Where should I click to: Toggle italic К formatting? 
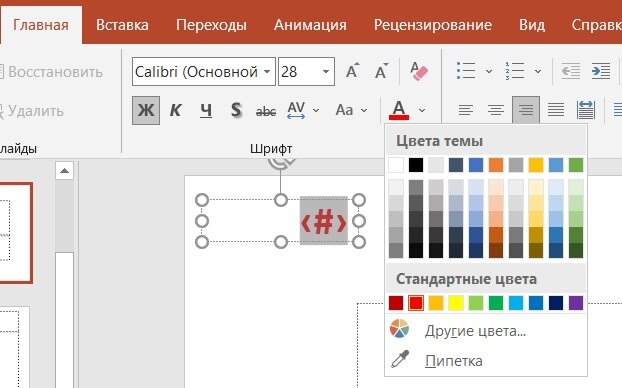(175, 110)
